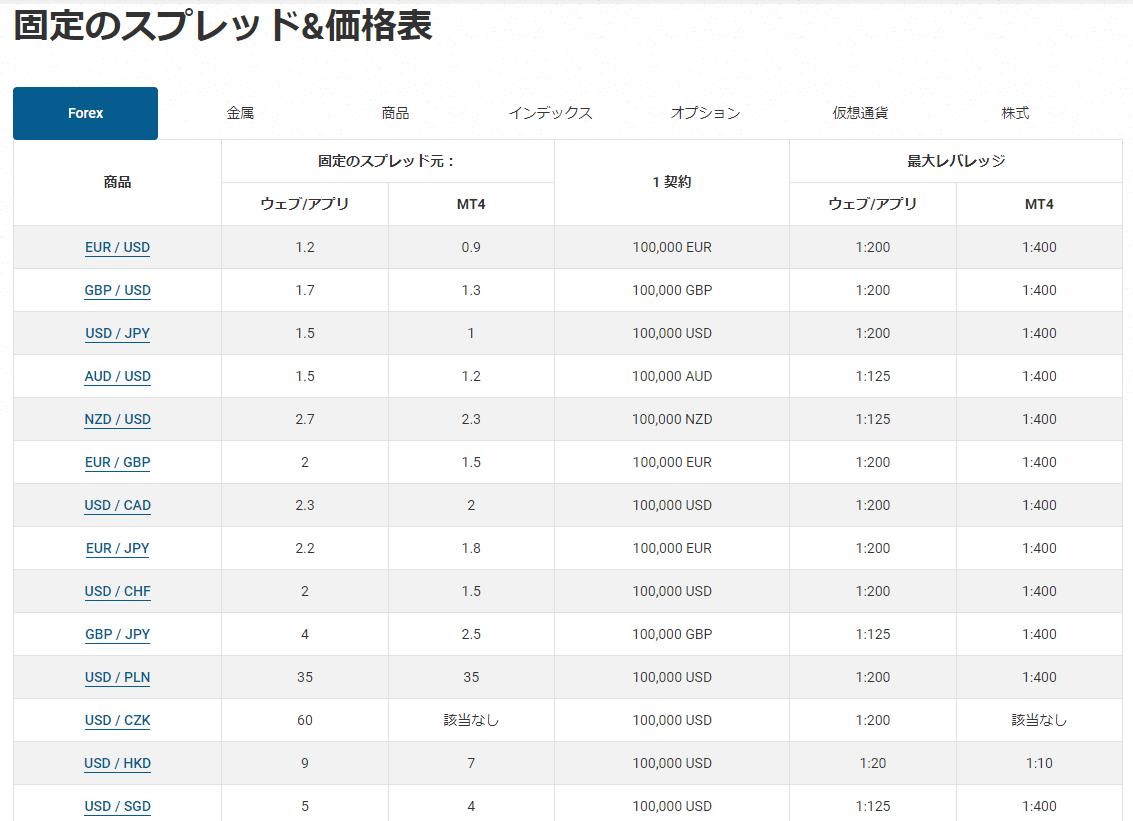
Task: Click the USD / PLN pair link
Action: point(117,677)
